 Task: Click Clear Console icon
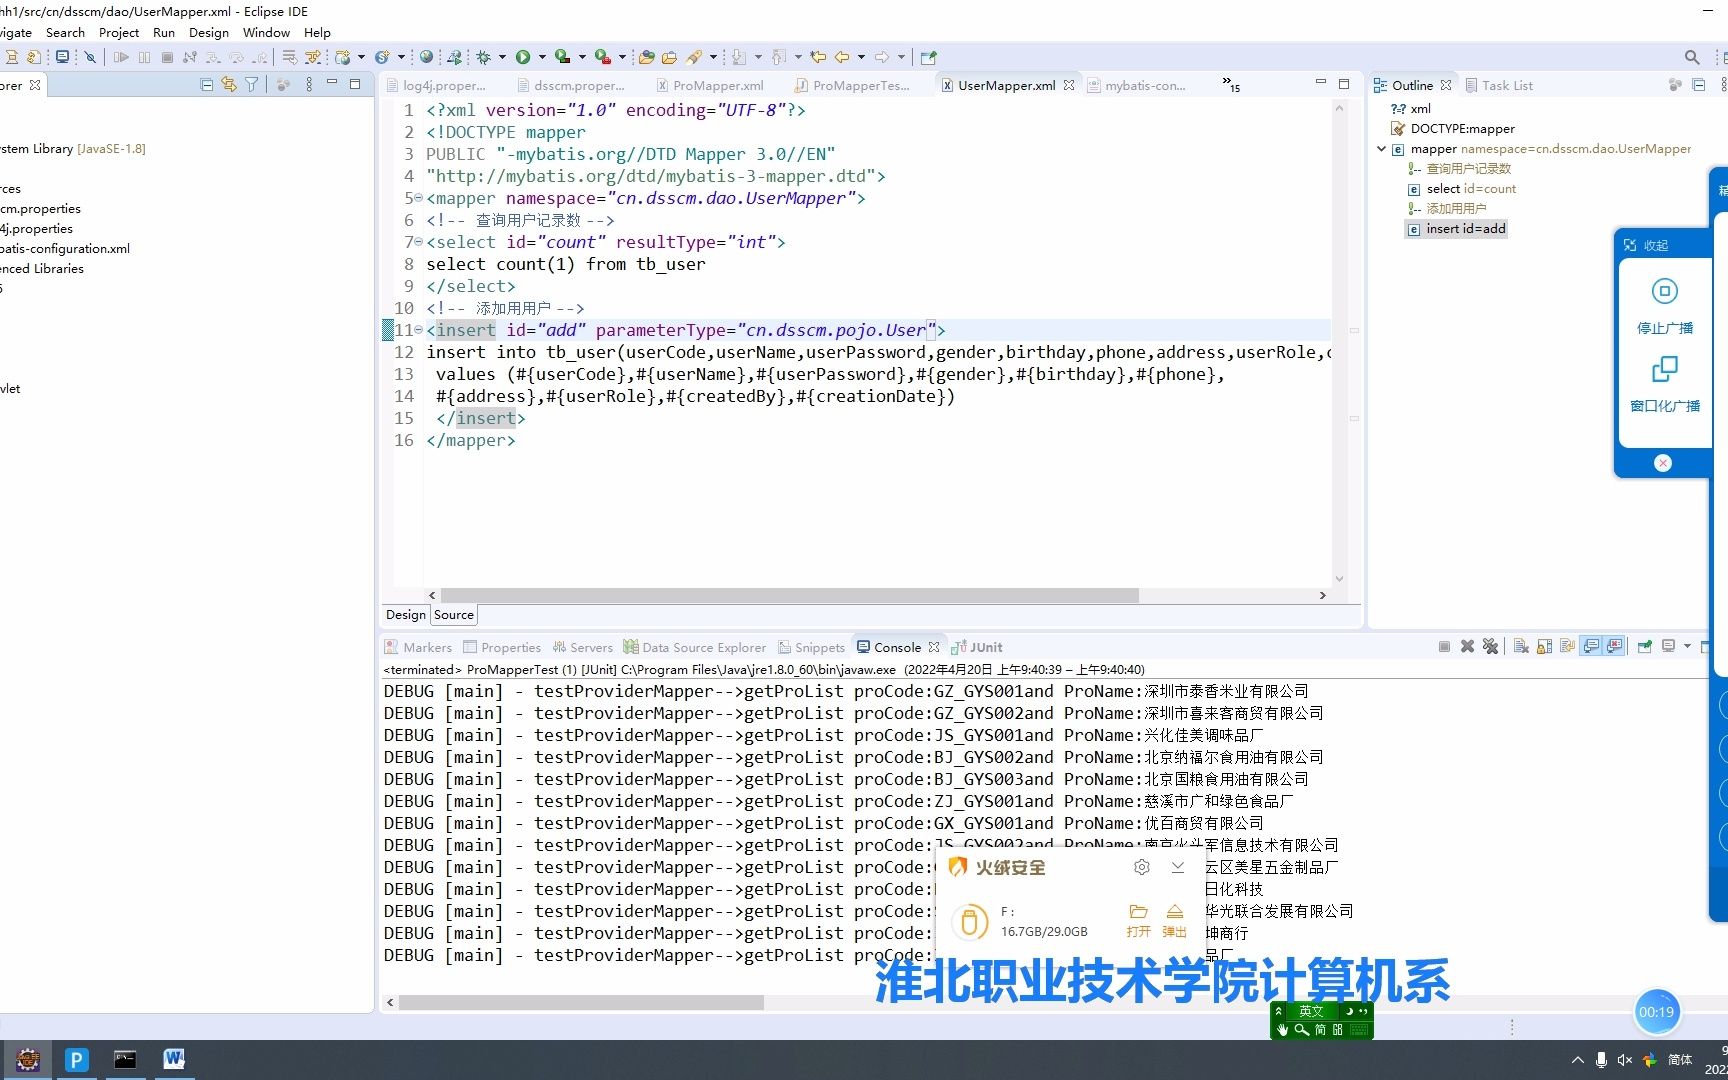1521,647
